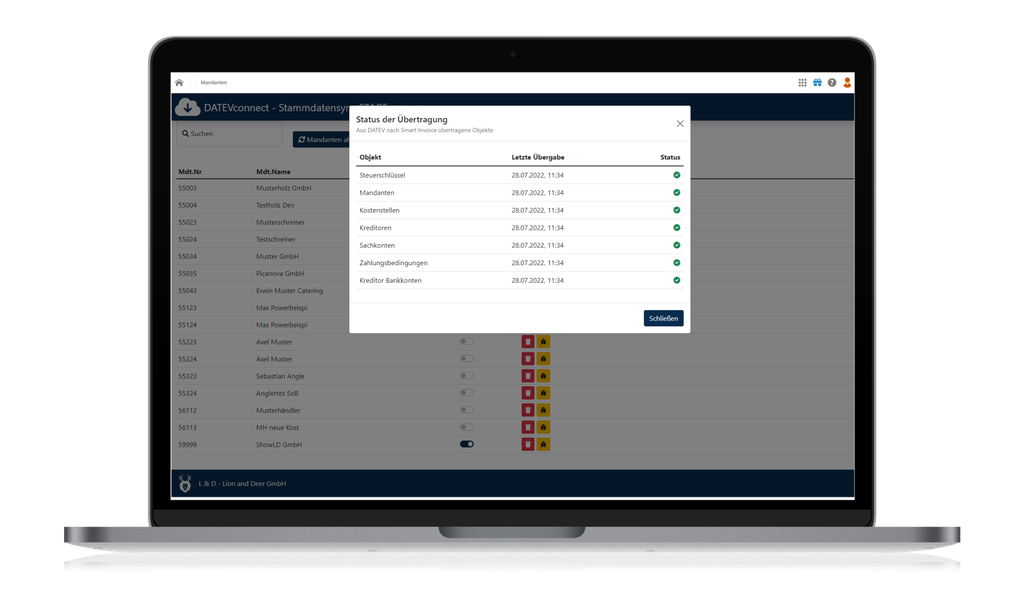The height and width of the screenshot is (589, 1024).
Task: Enable the toggle for MH neue Kost
Action: 467,427
